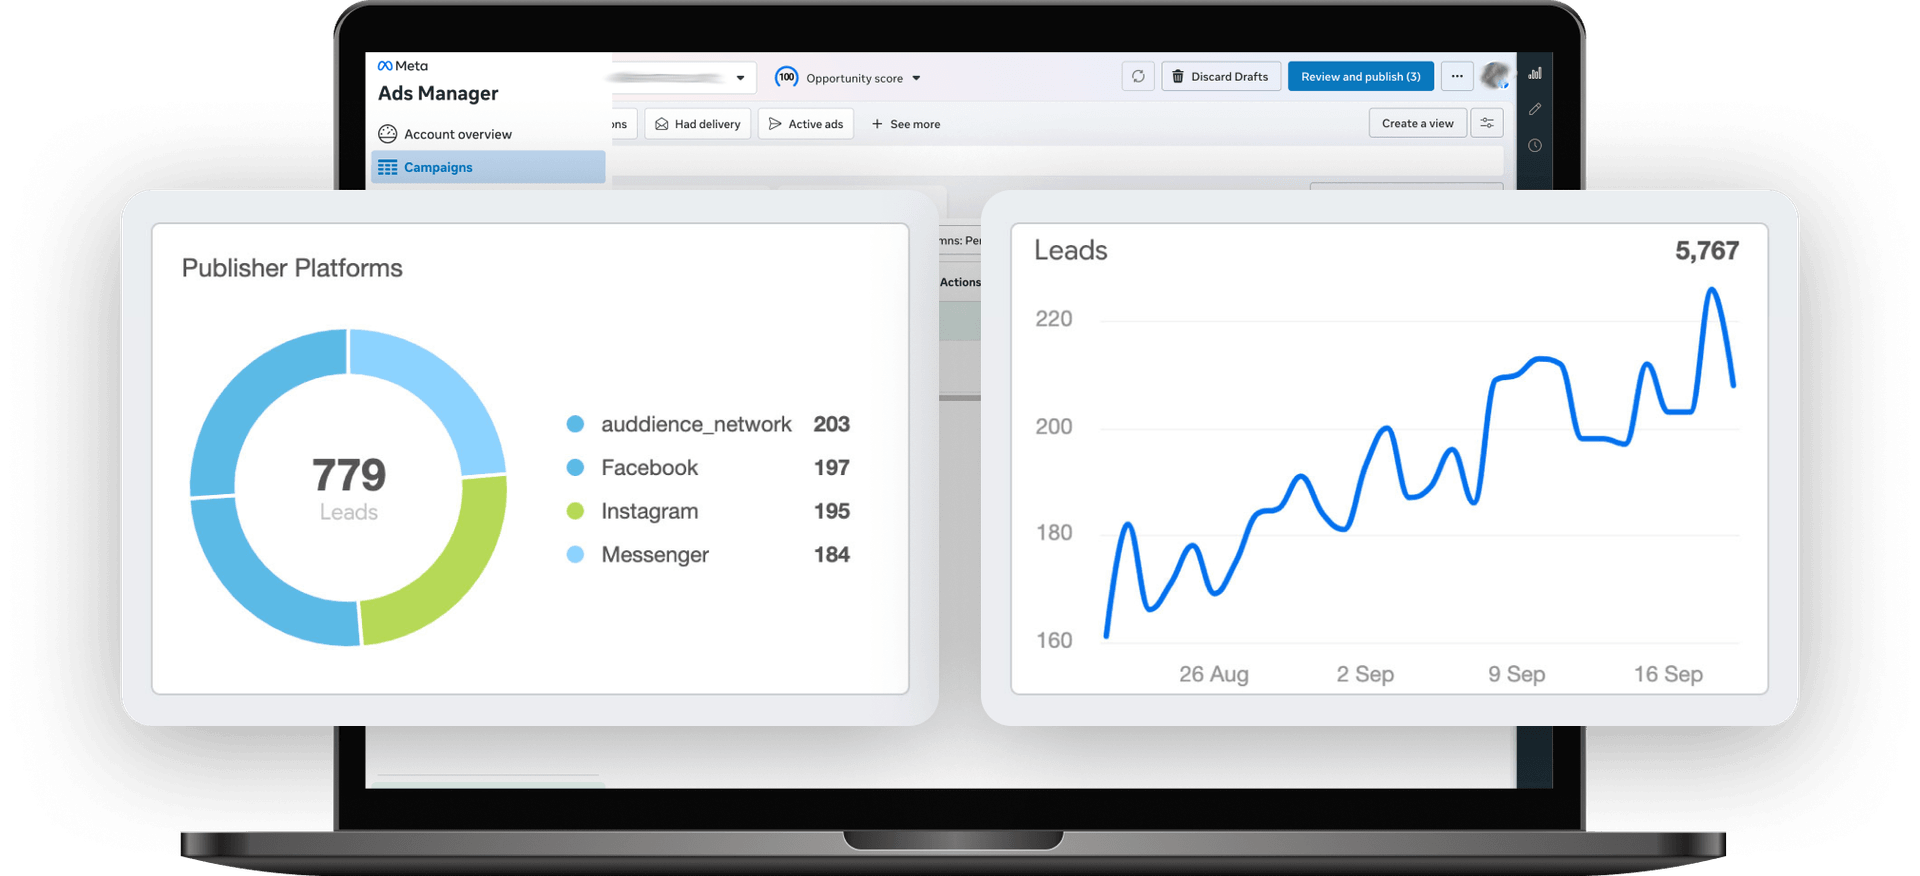Click the 26 Aug axis label
Screen dimensions: 1920x876
[1214, 674]
